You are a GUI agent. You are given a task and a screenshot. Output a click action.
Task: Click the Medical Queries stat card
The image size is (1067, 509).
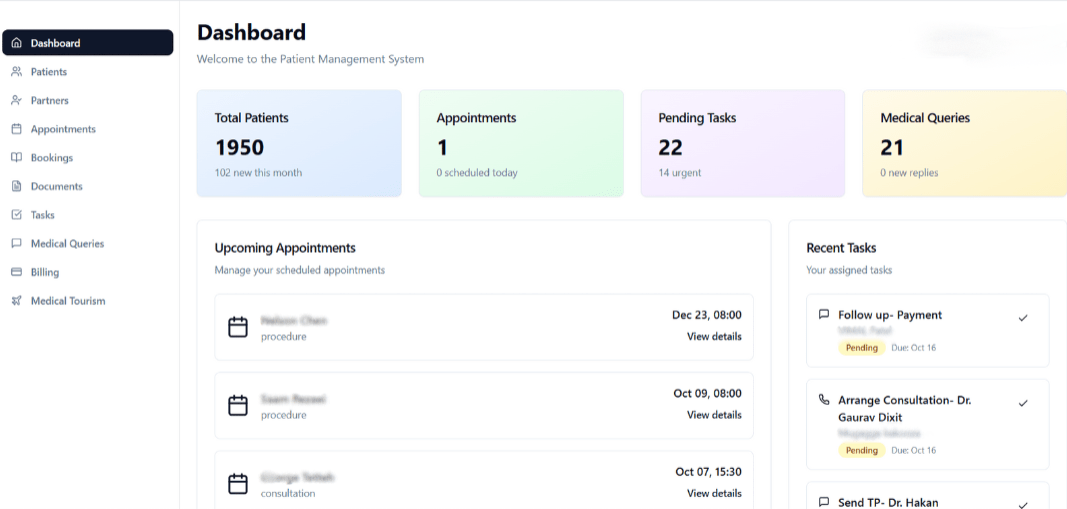pos(964,143)
